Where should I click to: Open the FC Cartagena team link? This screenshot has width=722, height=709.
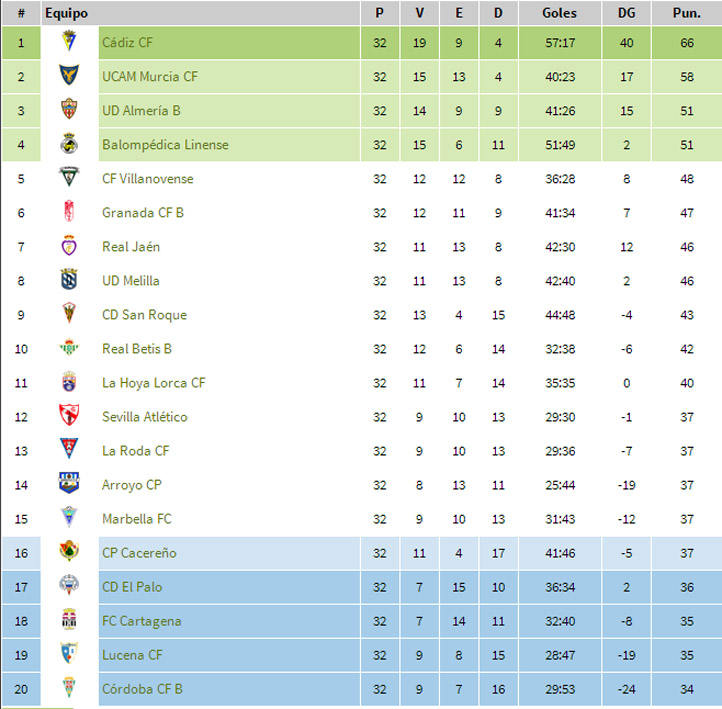pyautogui.click(x=142, y=621)
